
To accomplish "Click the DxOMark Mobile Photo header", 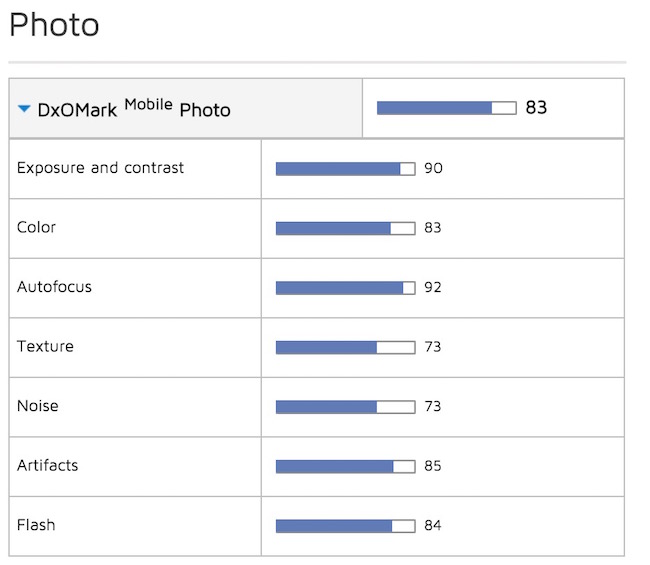I will (133, 109).
